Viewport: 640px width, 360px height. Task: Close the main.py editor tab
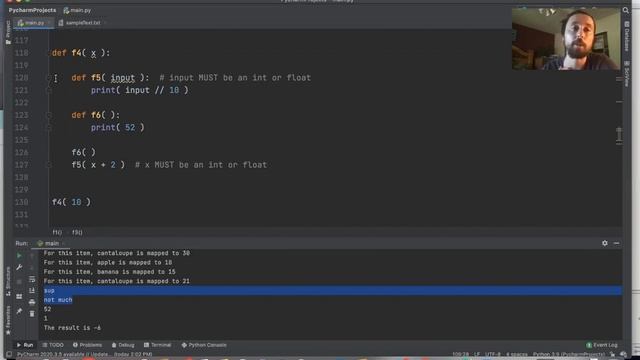[49, 23]
